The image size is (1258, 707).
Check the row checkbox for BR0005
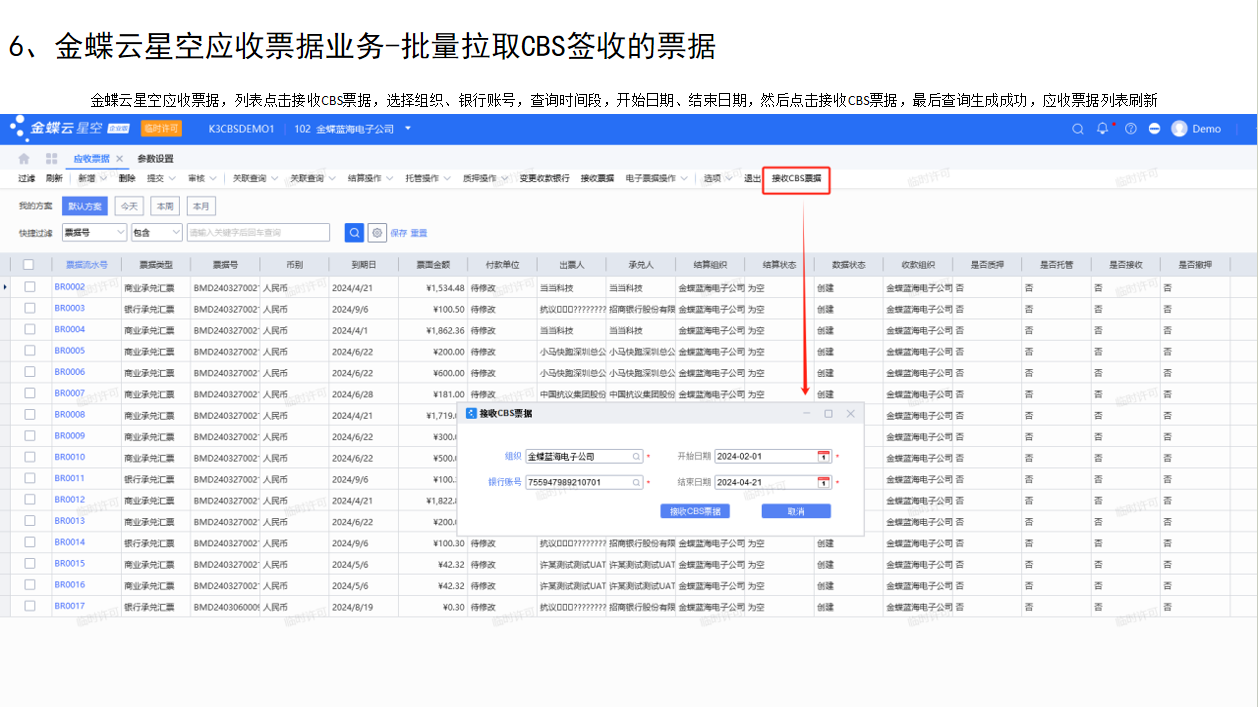[x=29, y=351]
